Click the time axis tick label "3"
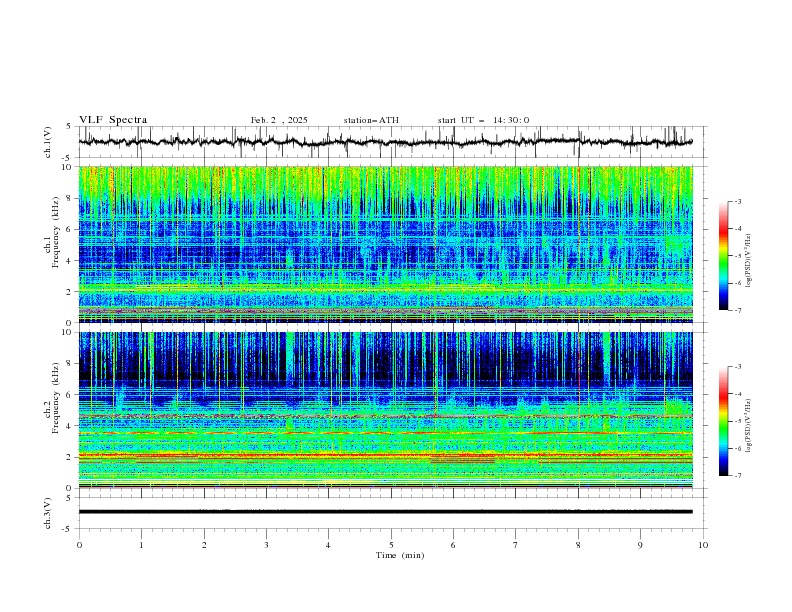The height and width of the screenshot is (612, 792). [266, 545]
